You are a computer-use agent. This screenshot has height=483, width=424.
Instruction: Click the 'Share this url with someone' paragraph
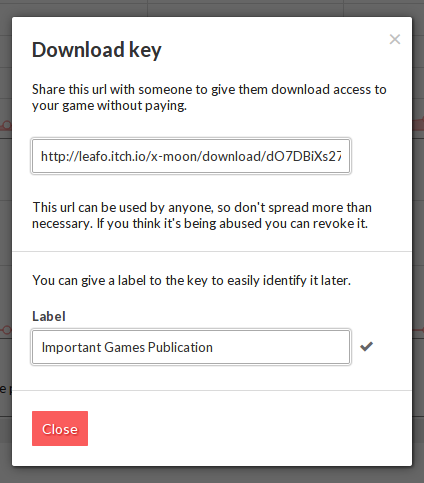click(209, 97)
